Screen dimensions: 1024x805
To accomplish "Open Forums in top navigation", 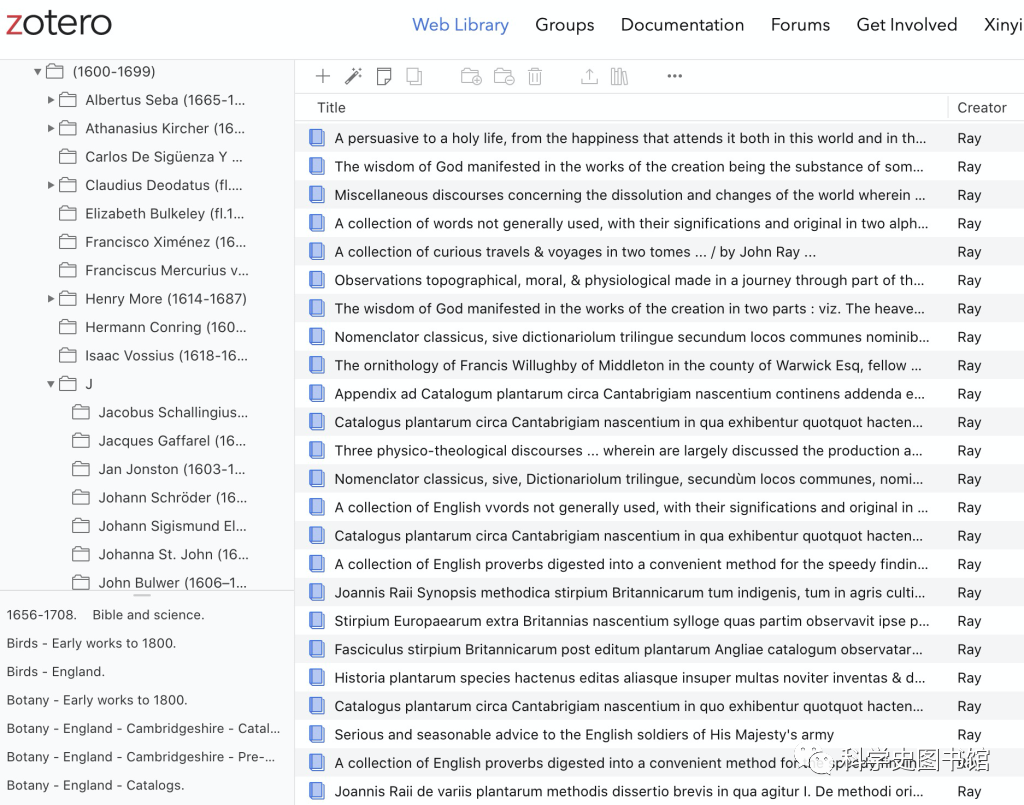I will coord(800,25).
